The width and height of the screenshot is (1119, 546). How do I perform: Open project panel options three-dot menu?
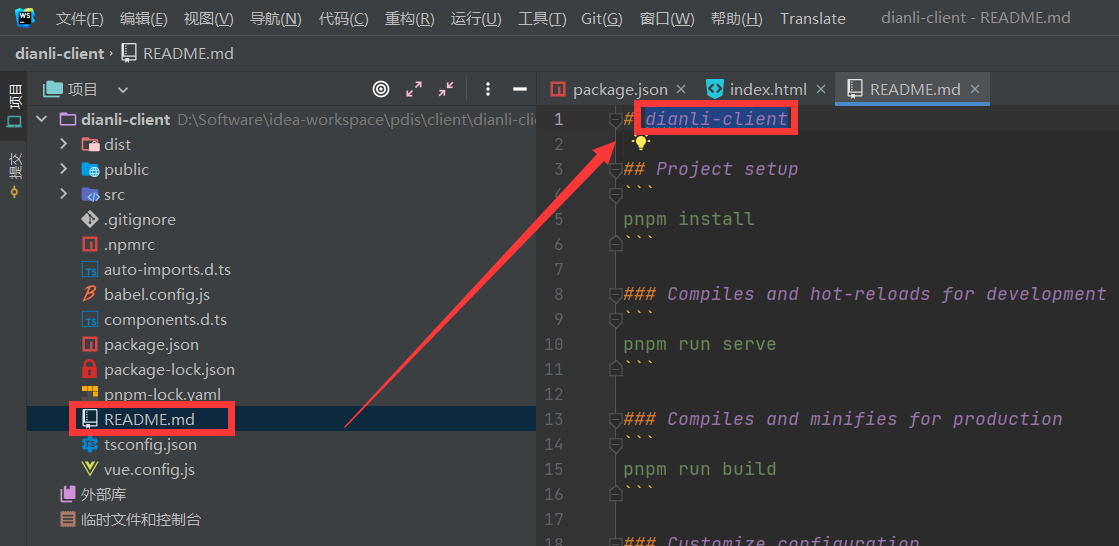coord(488,89)
